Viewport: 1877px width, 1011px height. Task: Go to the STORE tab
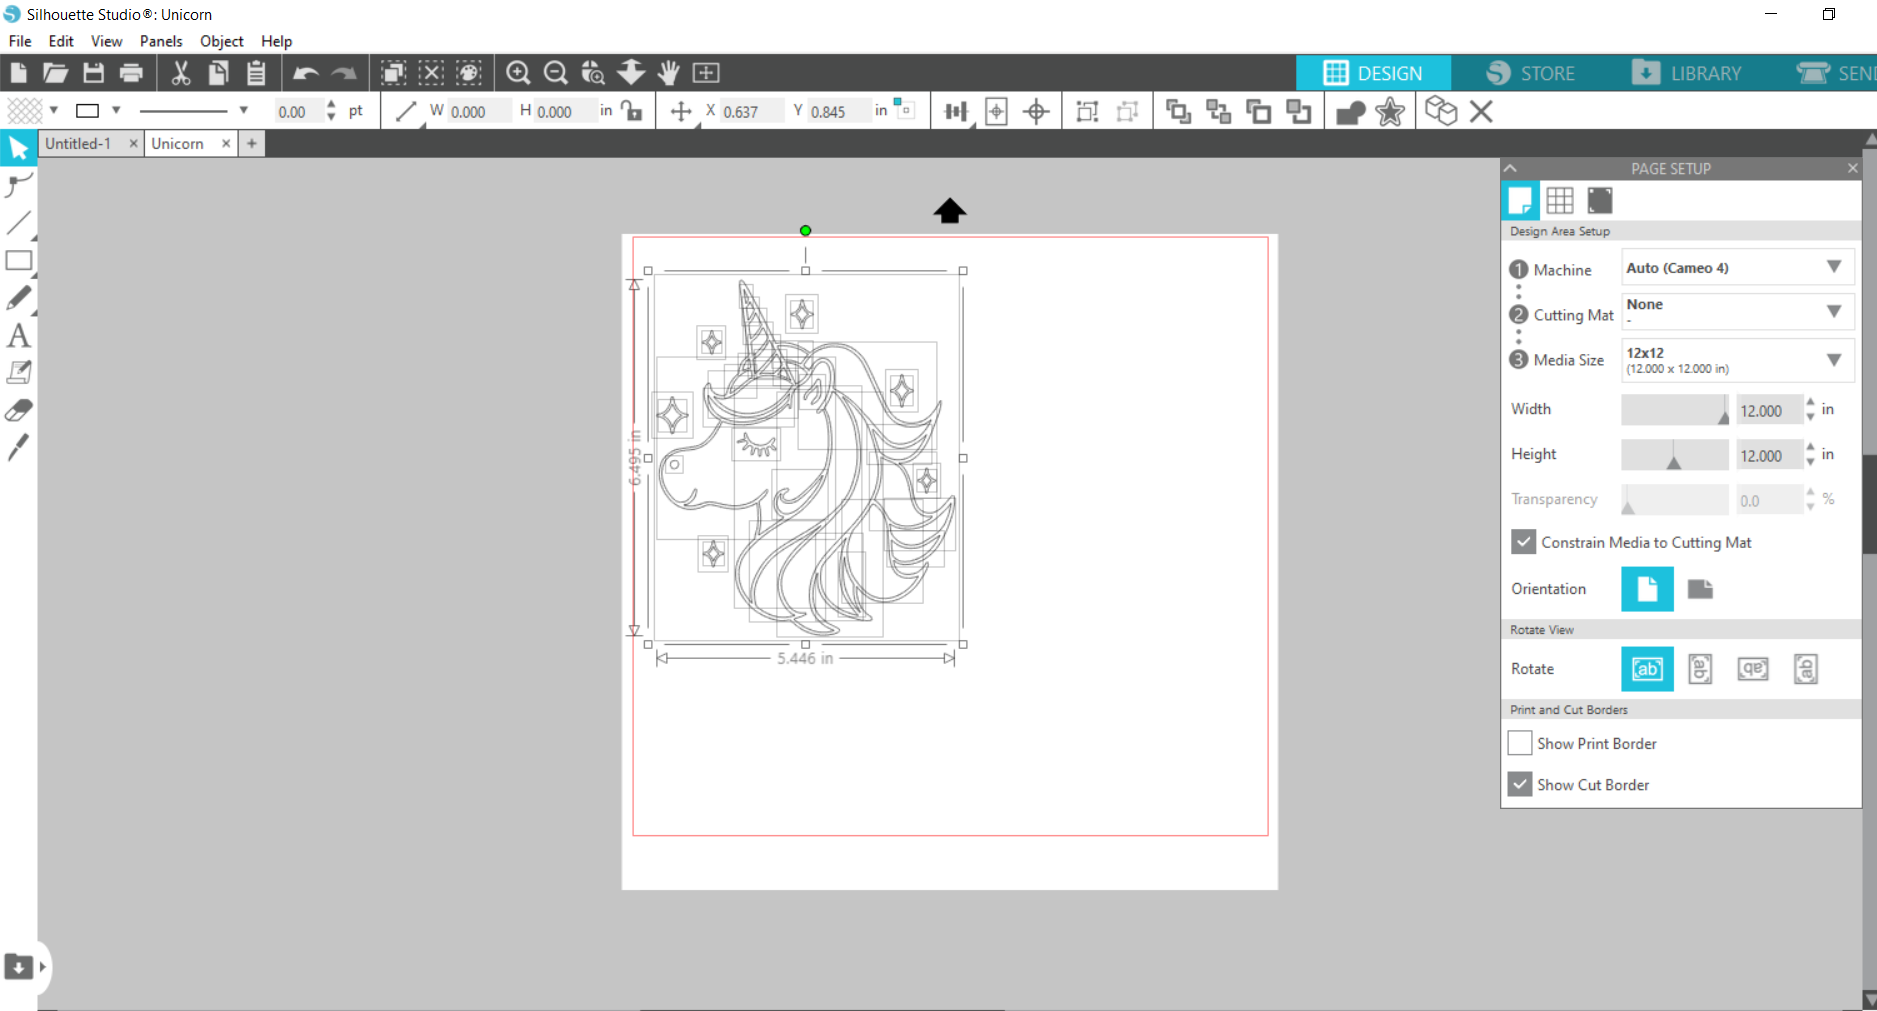(1531, 73)
